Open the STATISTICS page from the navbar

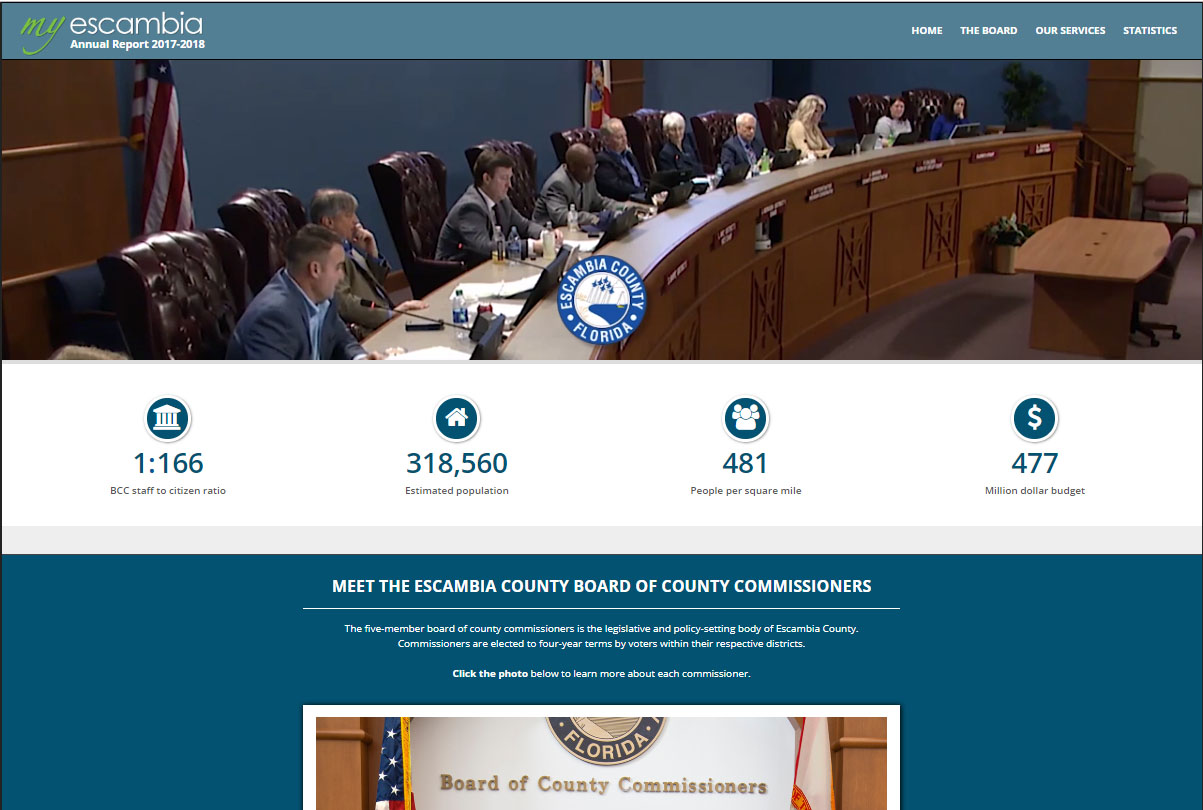[1149, 30]
